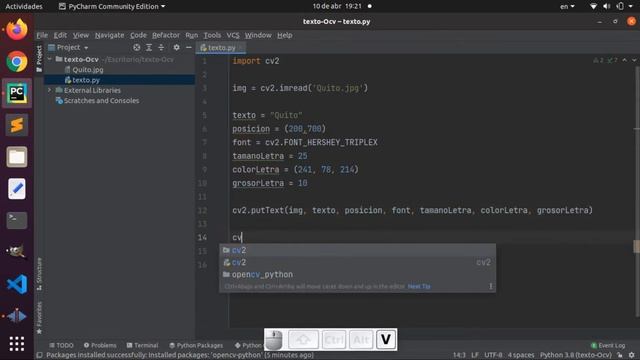Go to previous highlighted error arrow

click(624, 60)
